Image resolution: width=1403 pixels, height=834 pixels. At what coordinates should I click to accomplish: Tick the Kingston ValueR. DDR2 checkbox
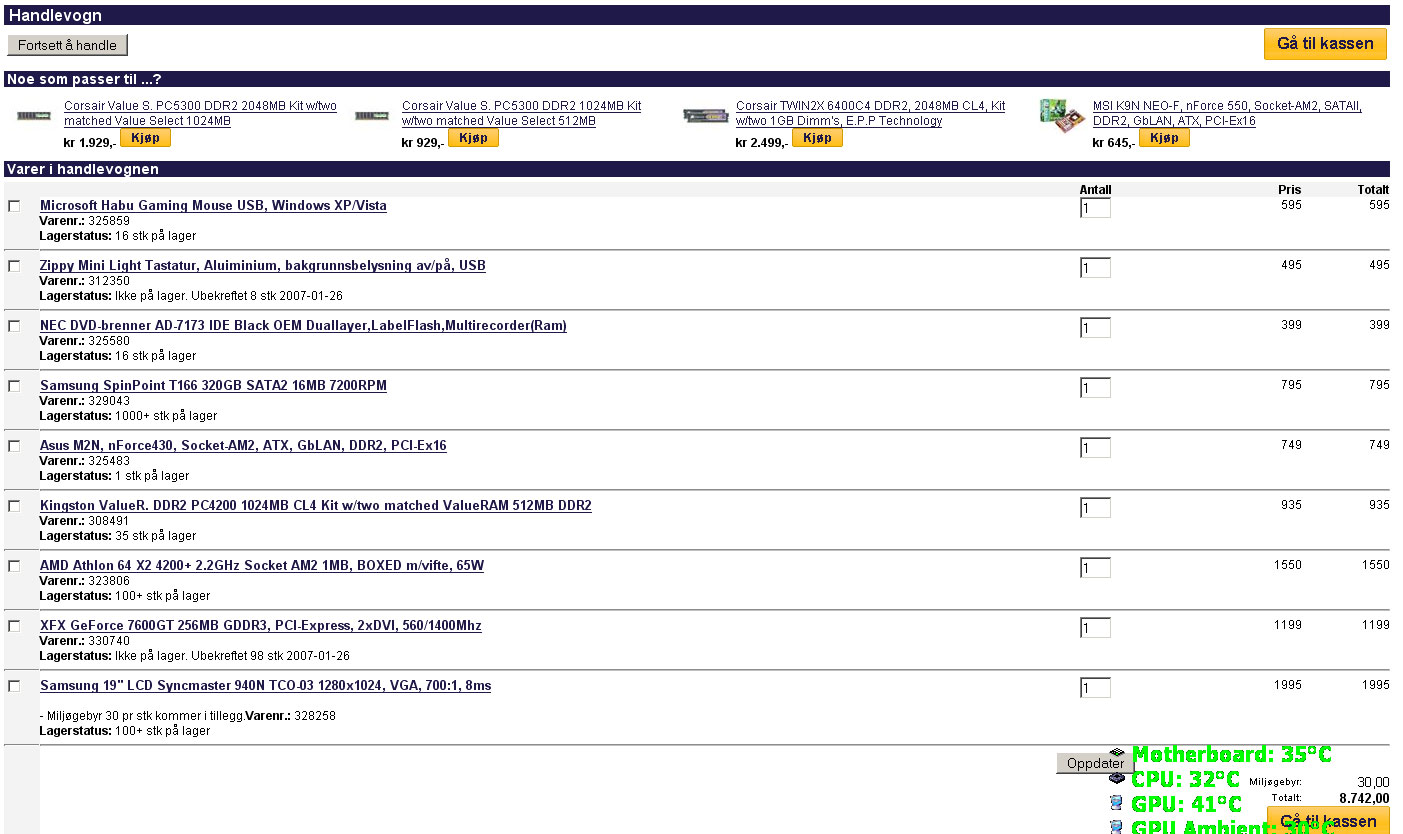[x=14, y=506]
